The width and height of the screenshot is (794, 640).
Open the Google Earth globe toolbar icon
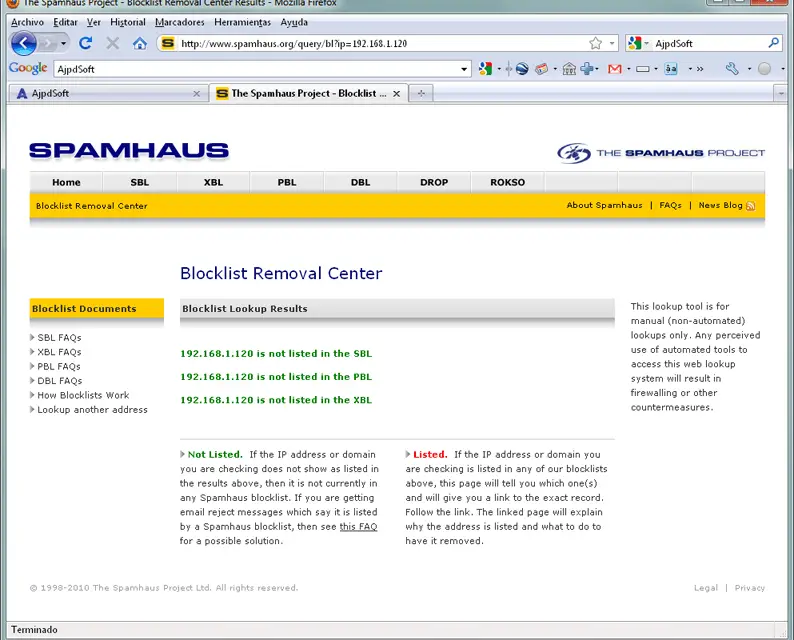pos(522,68)
